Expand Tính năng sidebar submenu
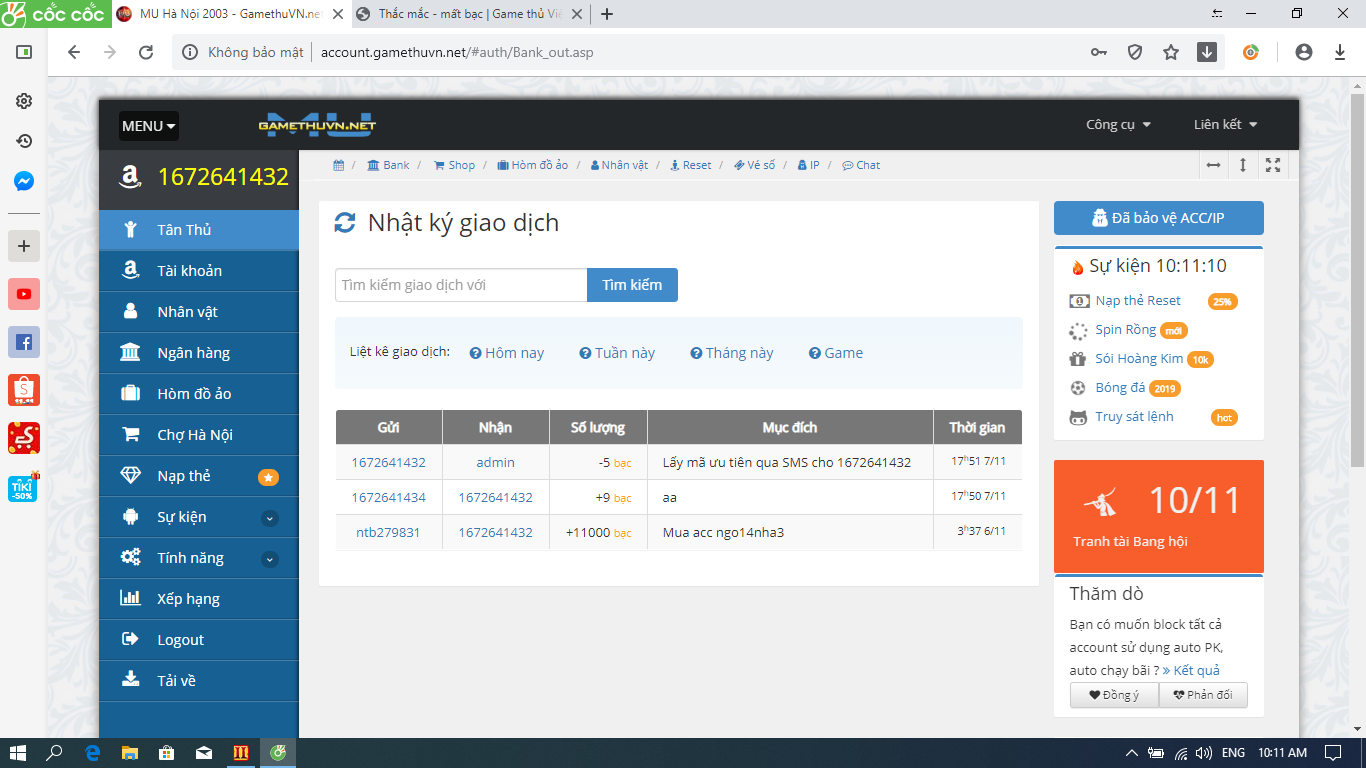The width and height of the screenshot is (1366, 768). 270,559
